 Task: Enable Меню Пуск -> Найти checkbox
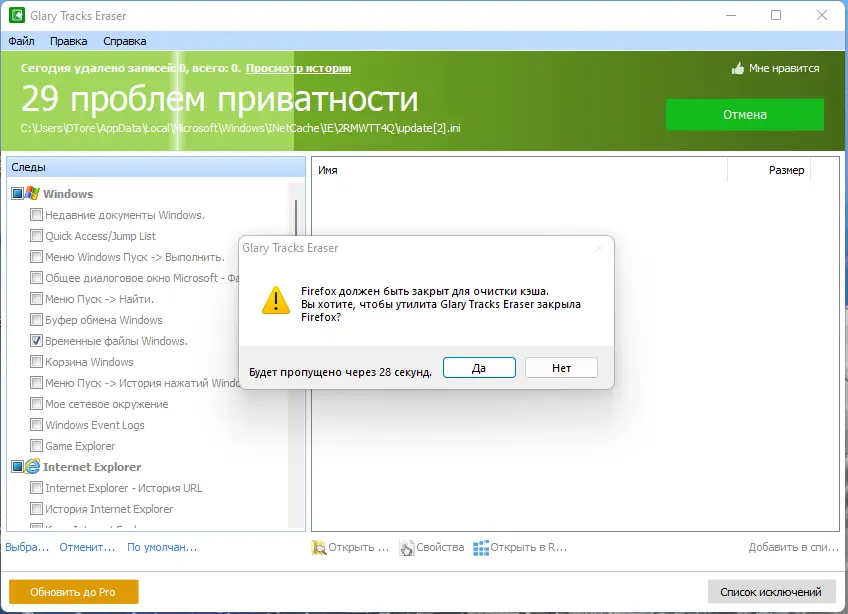pos(36,299)
